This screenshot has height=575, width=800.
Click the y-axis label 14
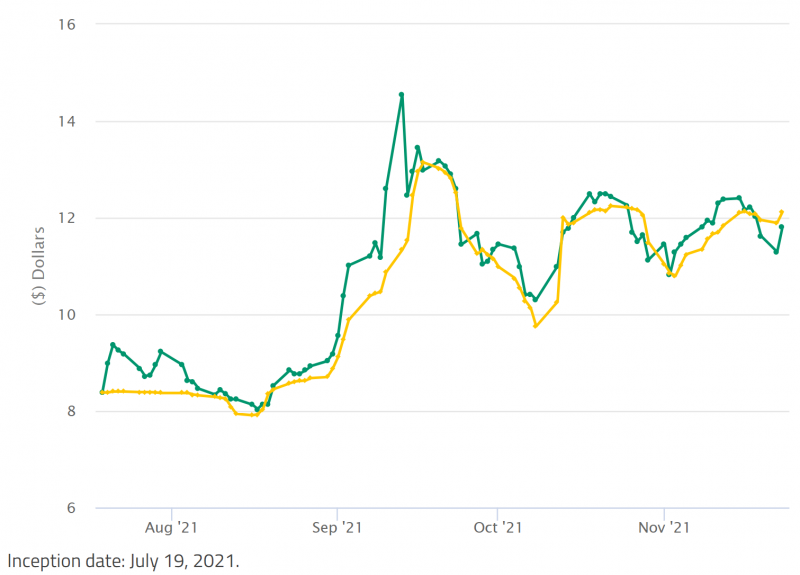click(67, 121)
